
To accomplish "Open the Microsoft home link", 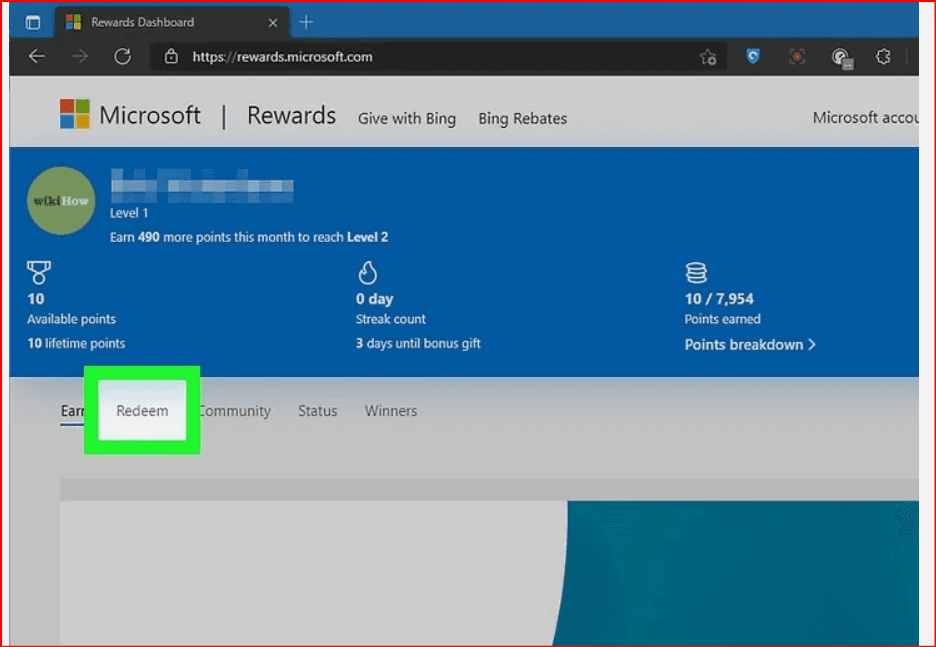I will [150, 115].
